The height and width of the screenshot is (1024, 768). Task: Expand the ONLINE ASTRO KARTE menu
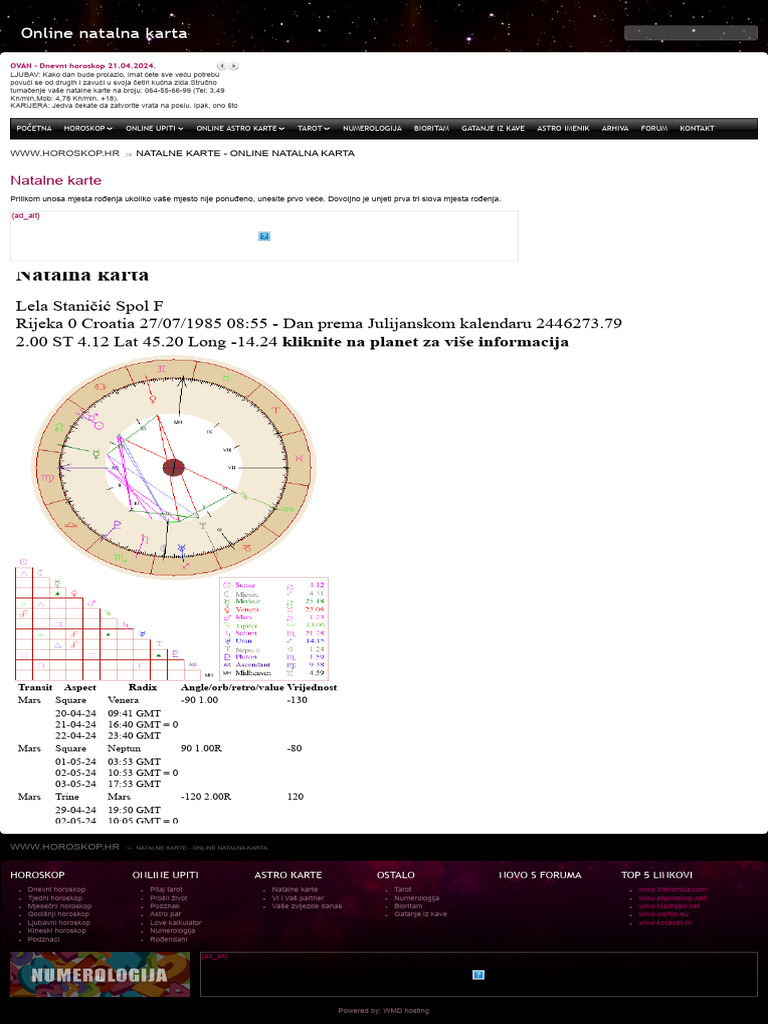[240, 129]
